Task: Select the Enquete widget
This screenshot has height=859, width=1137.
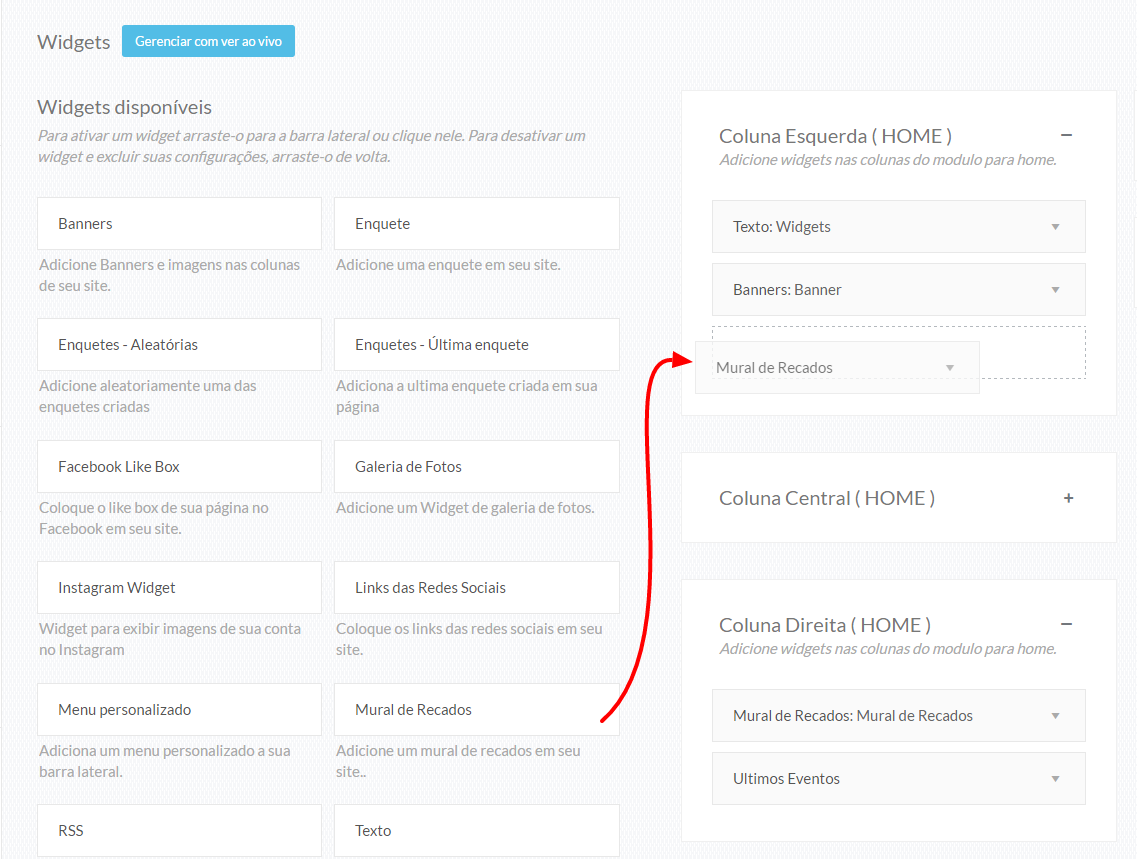Action: (476, 223)
